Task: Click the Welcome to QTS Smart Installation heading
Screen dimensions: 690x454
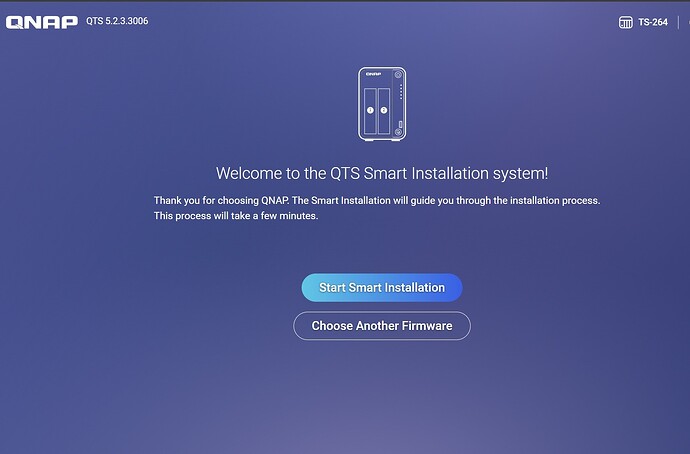Action: [382, 173]
